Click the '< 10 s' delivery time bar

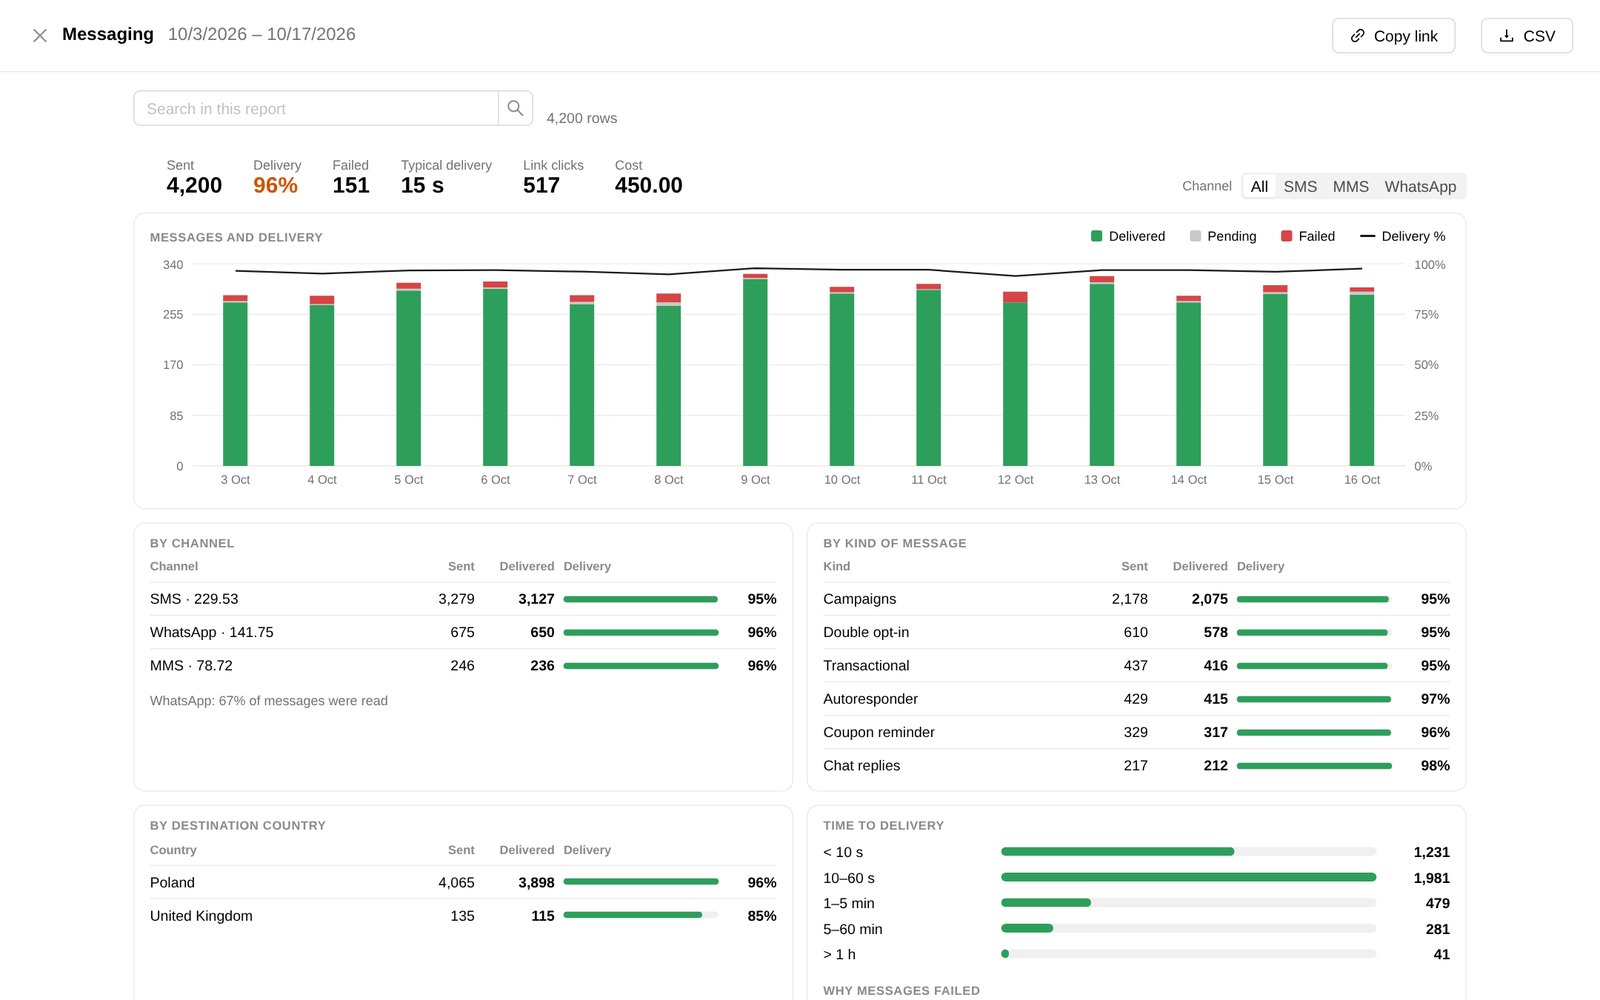(x=1188, y=852)
